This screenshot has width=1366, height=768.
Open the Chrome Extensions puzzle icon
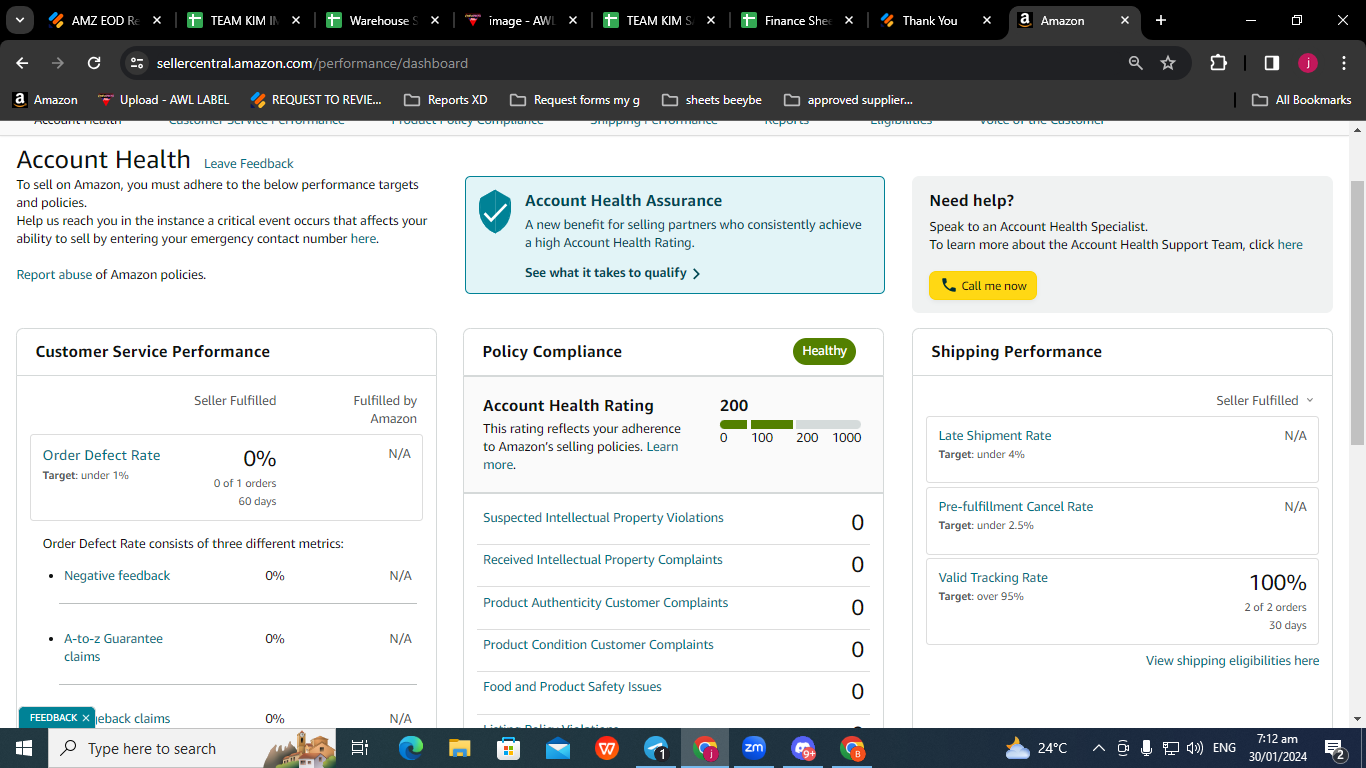pyautogui.click(x=1218, y=63)
